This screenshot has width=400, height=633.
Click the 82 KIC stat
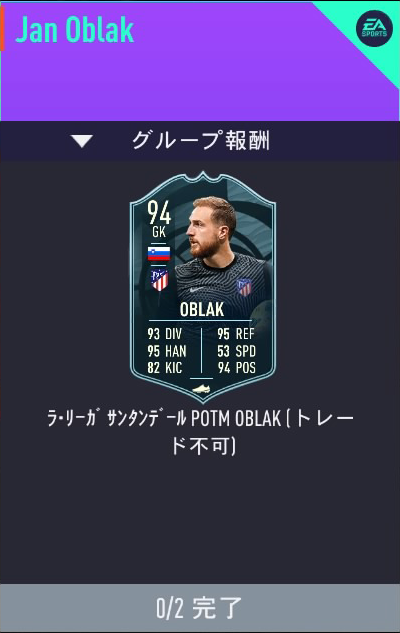165,368
